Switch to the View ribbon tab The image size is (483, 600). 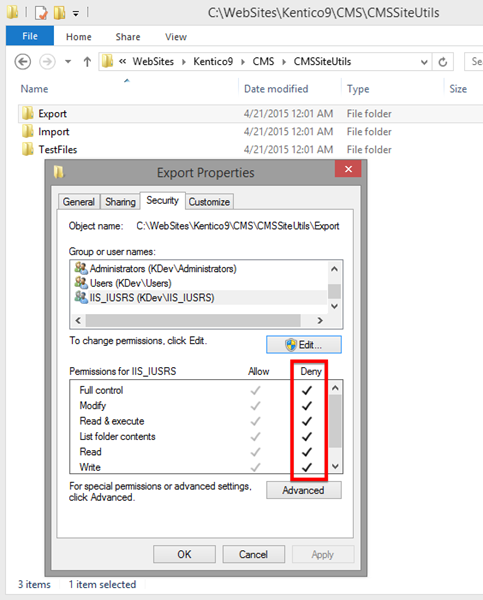(176, 37)
